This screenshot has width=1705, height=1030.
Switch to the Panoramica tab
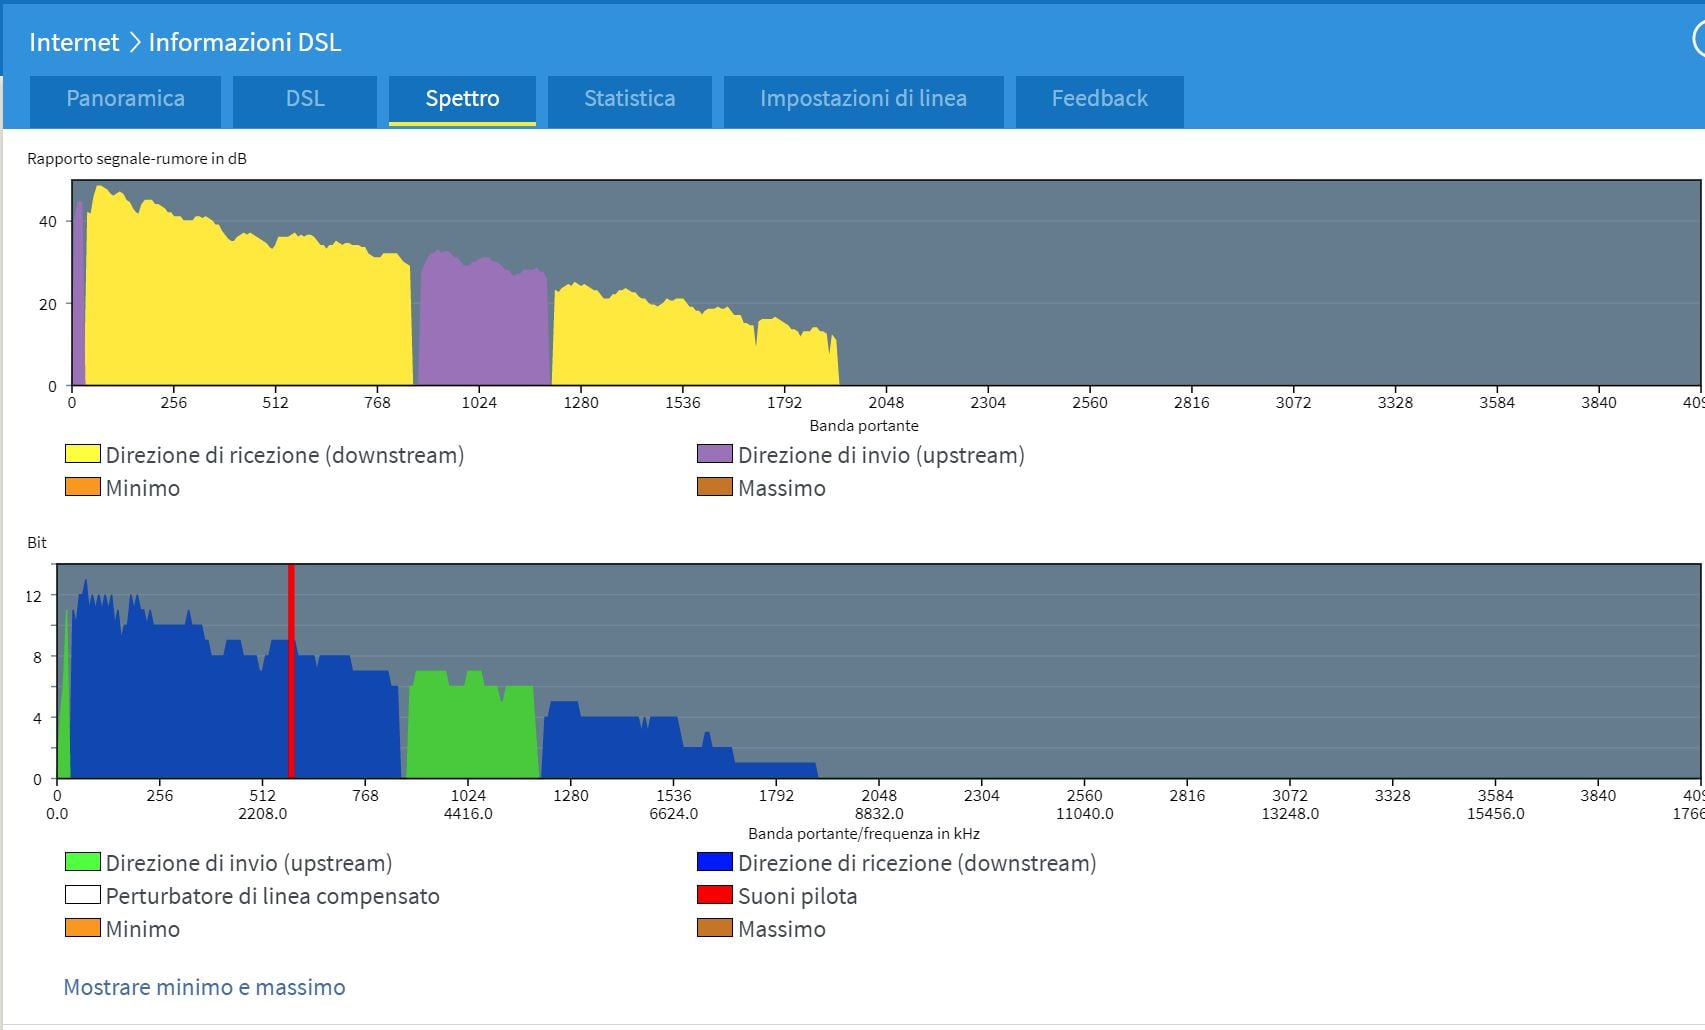(x=125, y=99)
